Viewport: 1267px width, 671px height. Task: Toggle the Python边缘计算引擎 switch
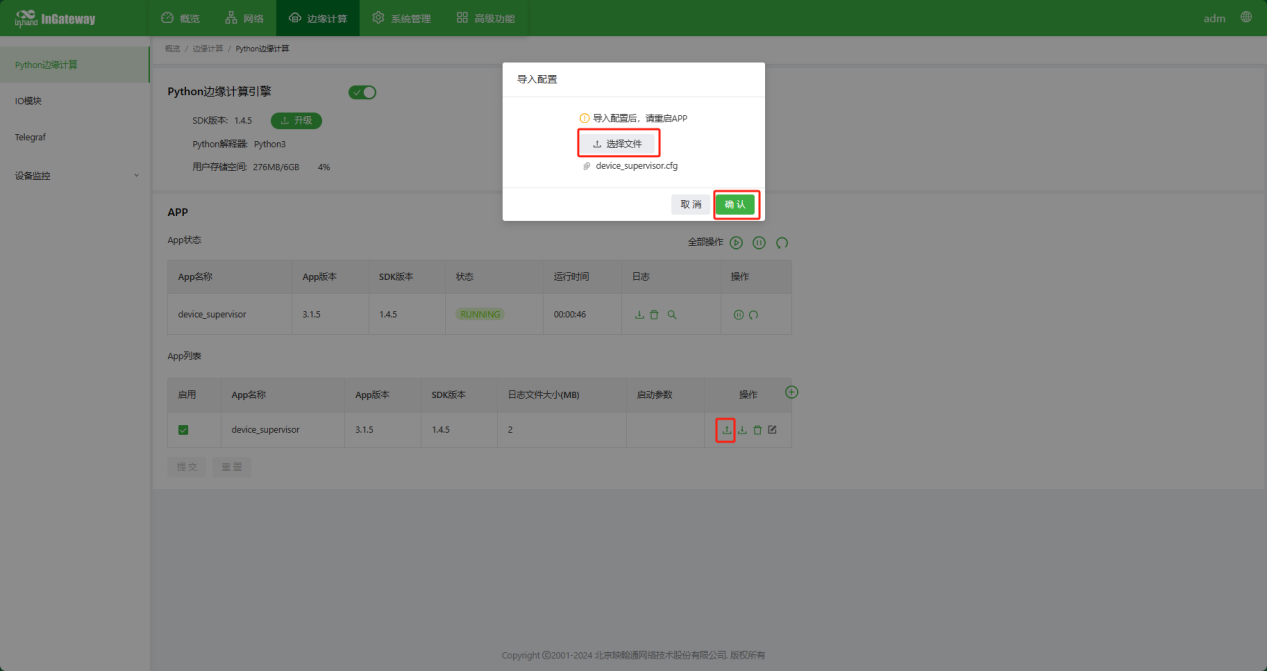(x=362, y=92)
